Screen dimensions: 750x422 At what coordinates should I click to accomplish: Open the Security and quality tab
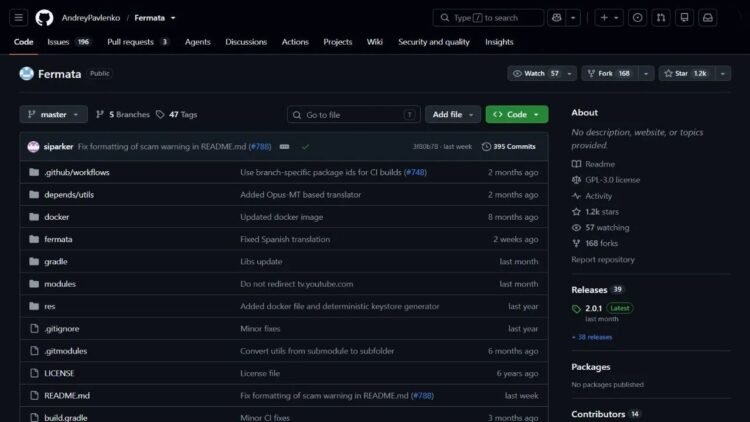coord(434,42)
